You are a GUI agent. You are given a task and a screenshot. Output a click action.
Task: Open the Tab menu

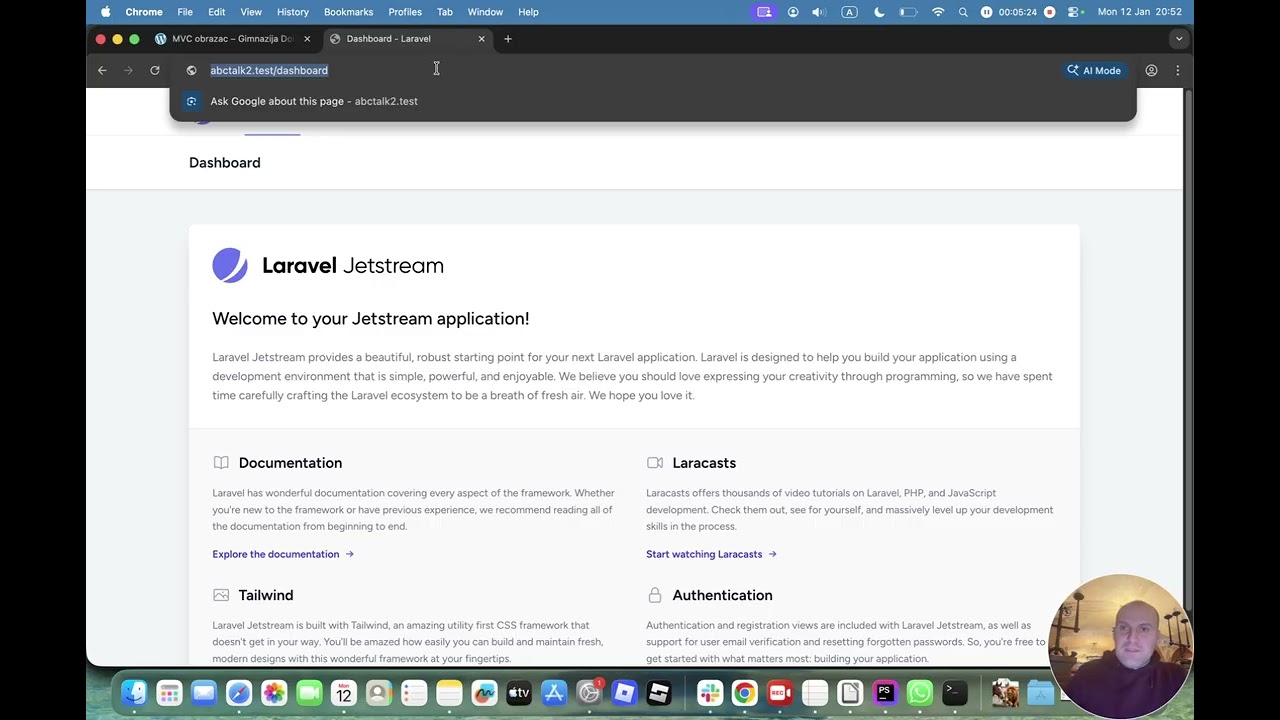coord(445,12)
